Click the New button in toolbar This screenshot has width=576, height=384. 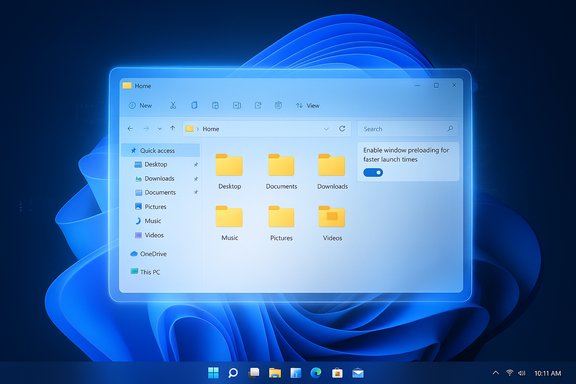pyautogui.click(x=140, y=105)
